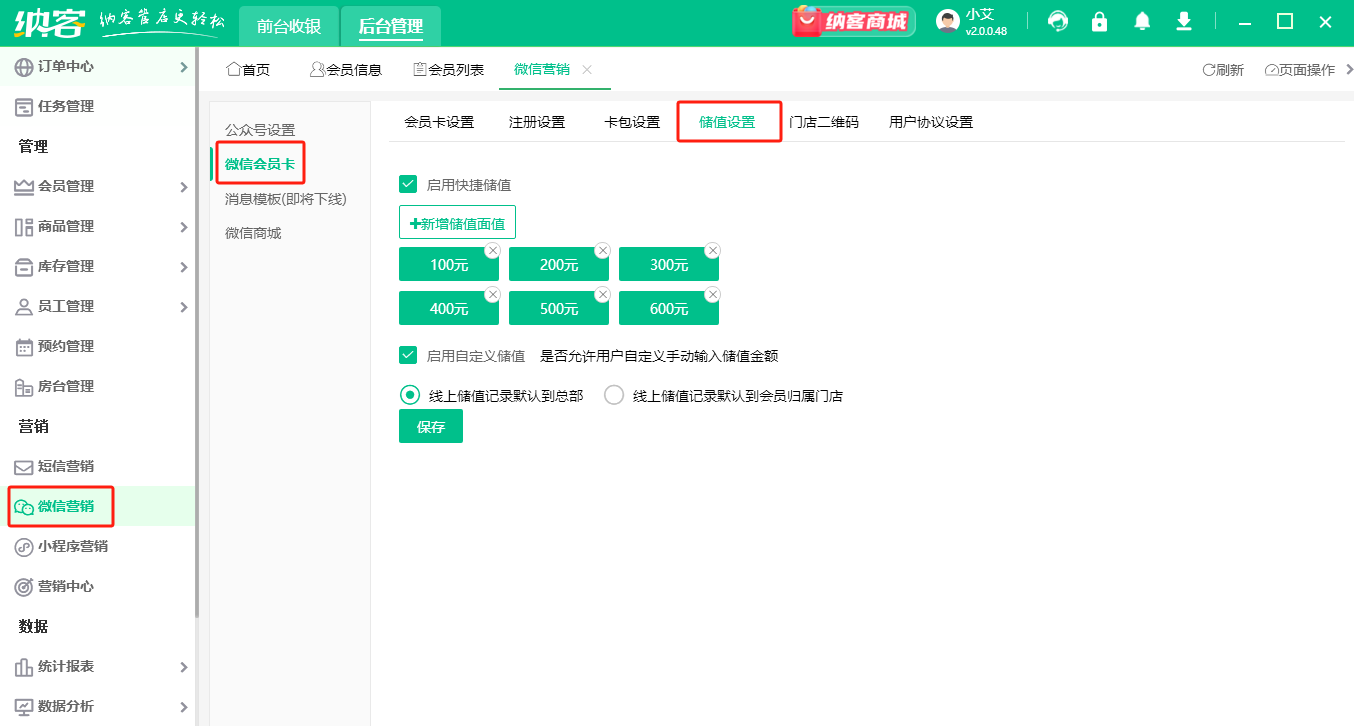Select 任务管理 from the left sidebar
The image size is (1354, 726).
click(60, 106)
